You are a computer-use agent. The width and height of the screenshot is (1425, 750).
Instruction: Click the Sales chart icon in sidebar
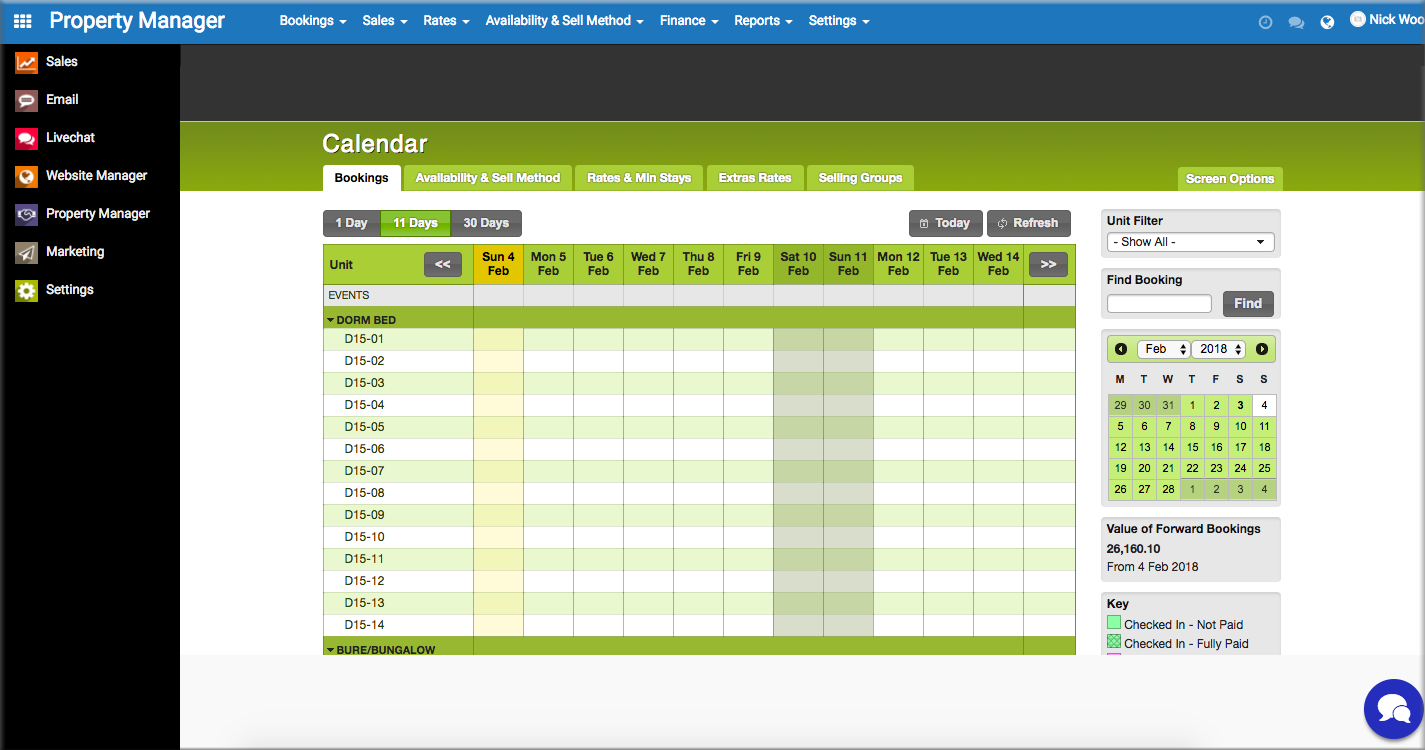click(27, 62)
